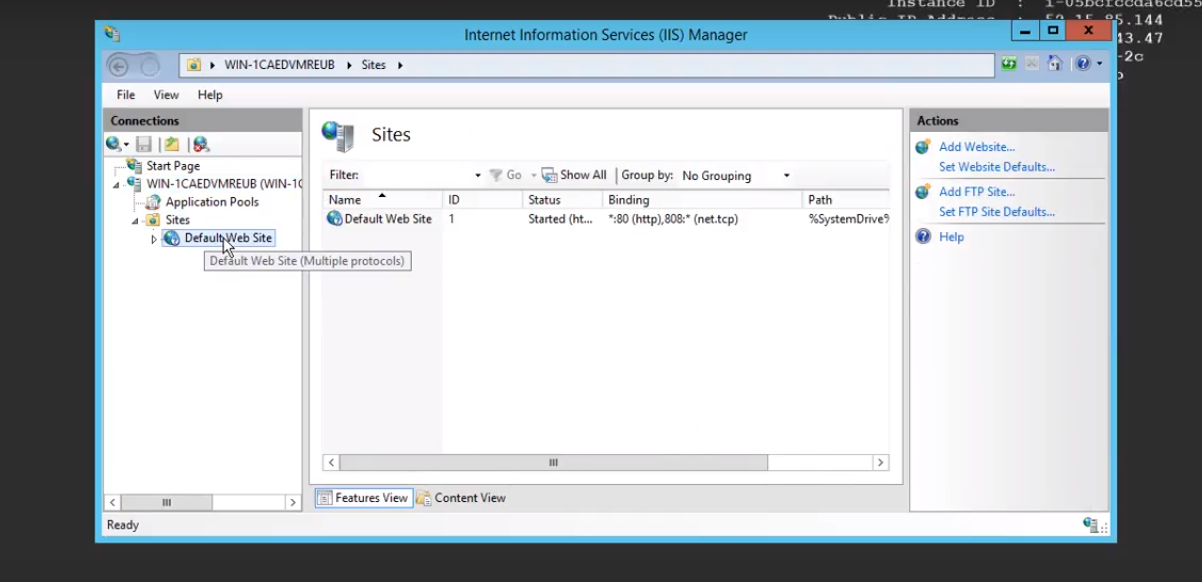
Task: Click the %SystemDrive% path cell
Action: click(848, 219)
